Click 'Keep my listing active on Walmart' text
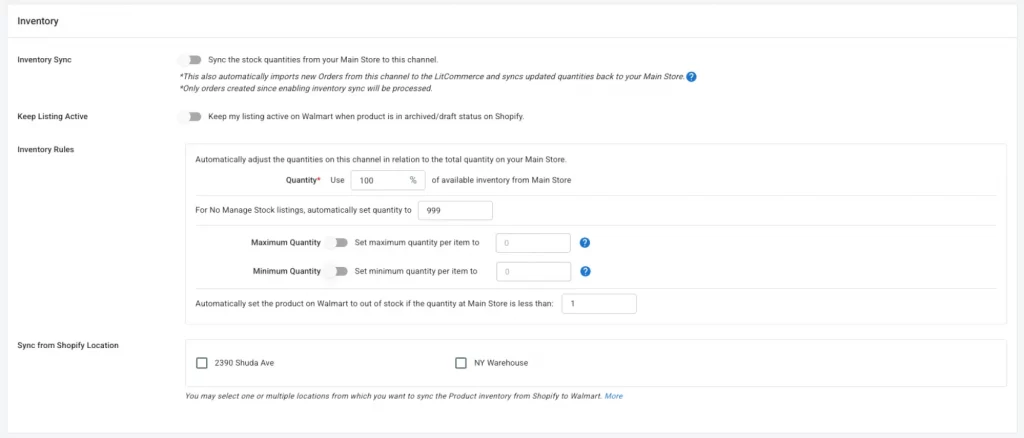The width and height of the screenshot is (1024, 438). 366,117
